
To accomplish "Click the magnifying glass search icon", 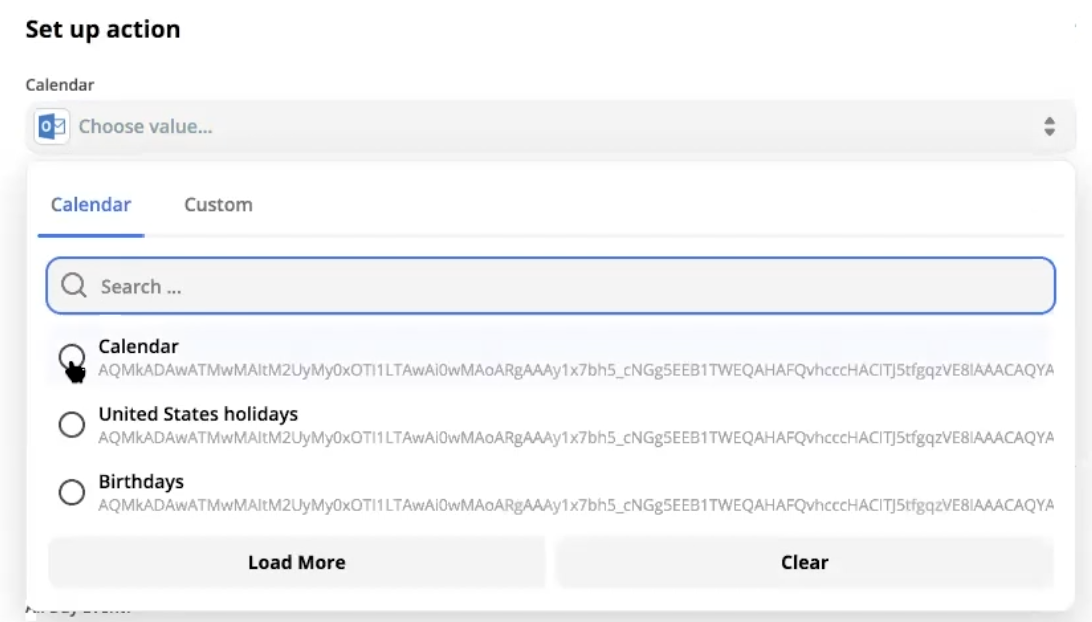I will pos(73,286).
